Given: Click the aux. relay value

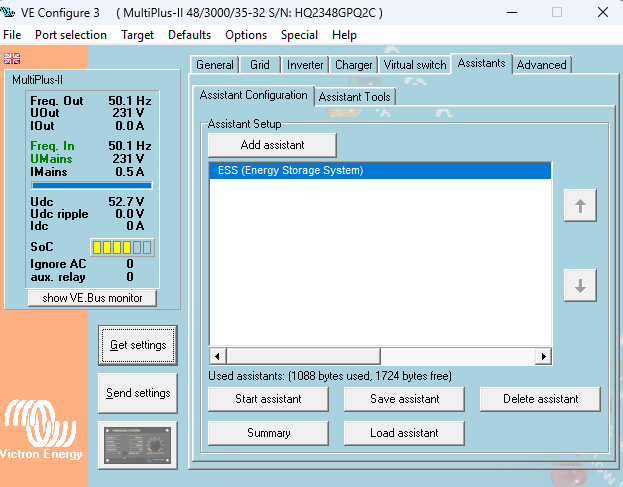Looking at the screenshot, I should pyautogui.click(x=130, y=277).
